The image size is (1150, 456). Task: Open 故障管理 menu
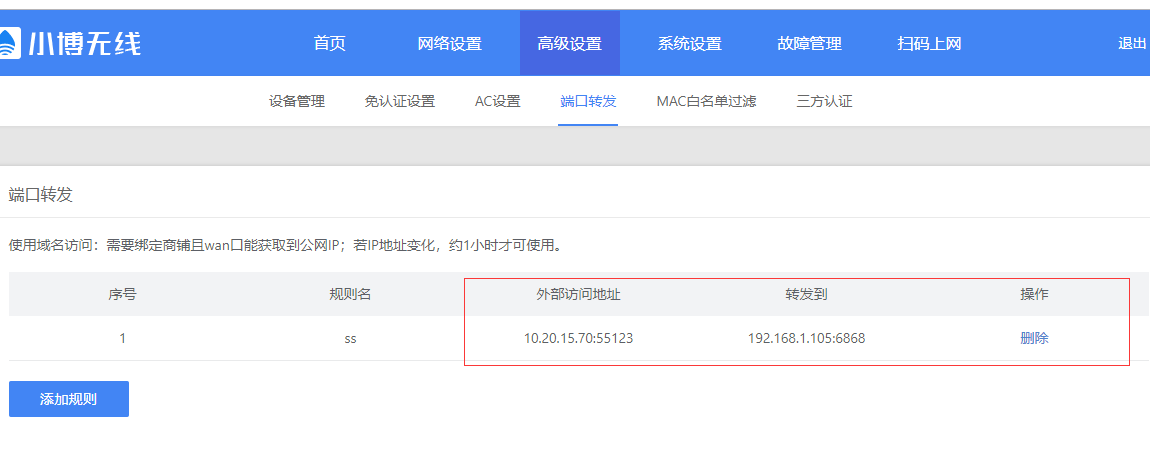click(809, 43)
